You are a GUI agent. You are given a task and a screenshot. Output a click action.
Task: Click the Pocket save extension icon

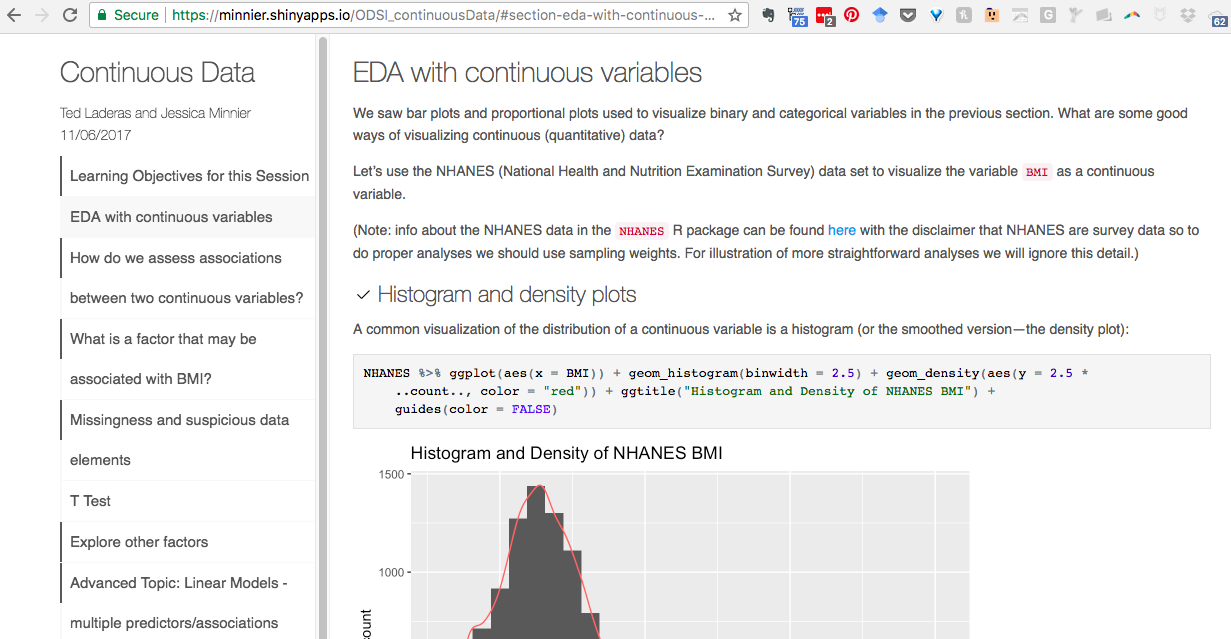pos(907,15)
